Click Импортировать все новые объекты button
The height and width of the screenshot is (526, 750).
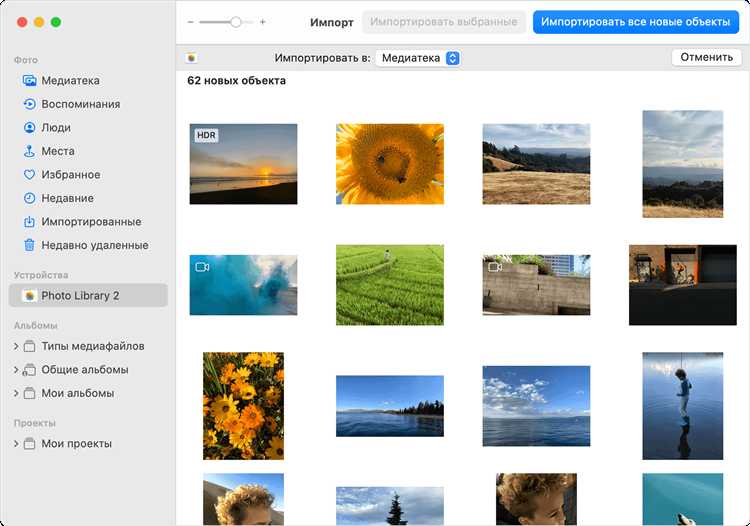(x=635, y=22)
